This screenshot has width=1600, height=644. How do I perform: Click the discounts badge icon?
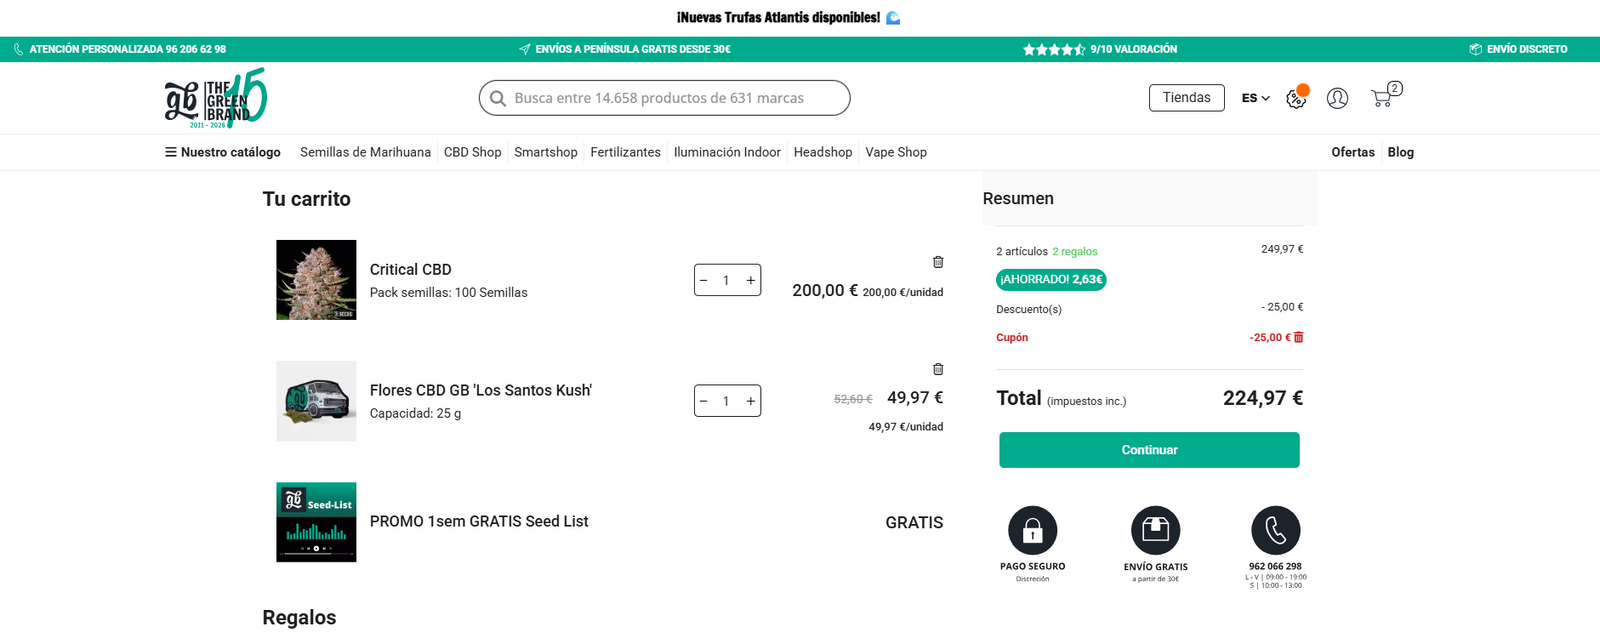pyautogui.click(x=1296, y=98)
